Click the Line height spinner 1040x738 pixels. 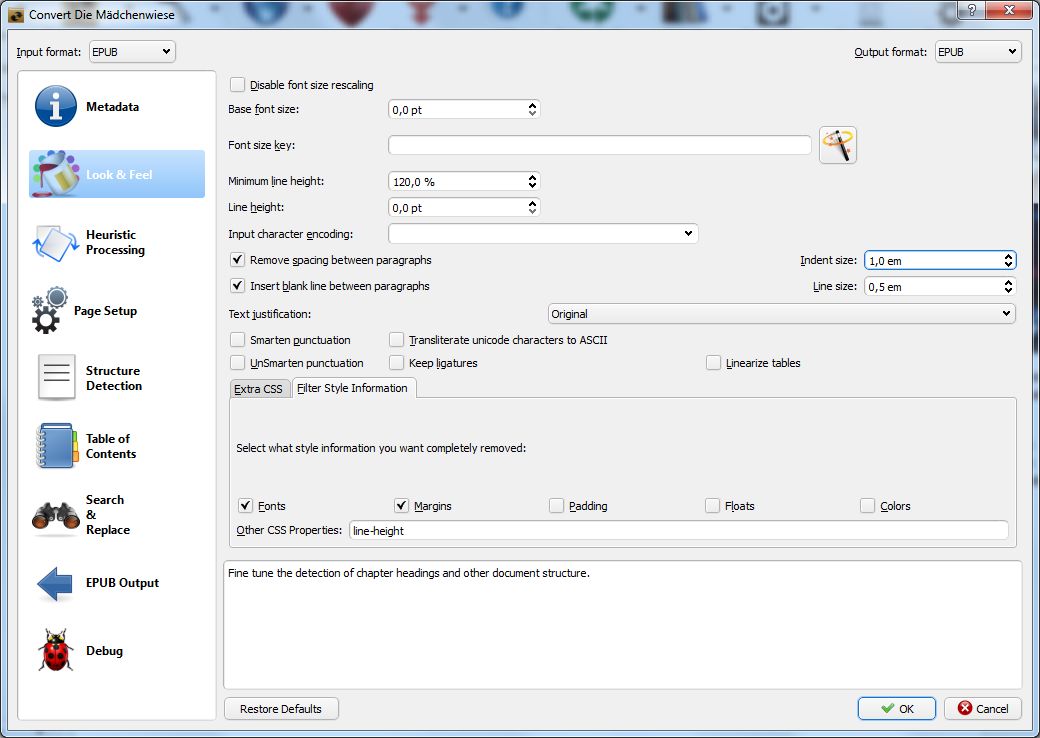coord(464,208)
